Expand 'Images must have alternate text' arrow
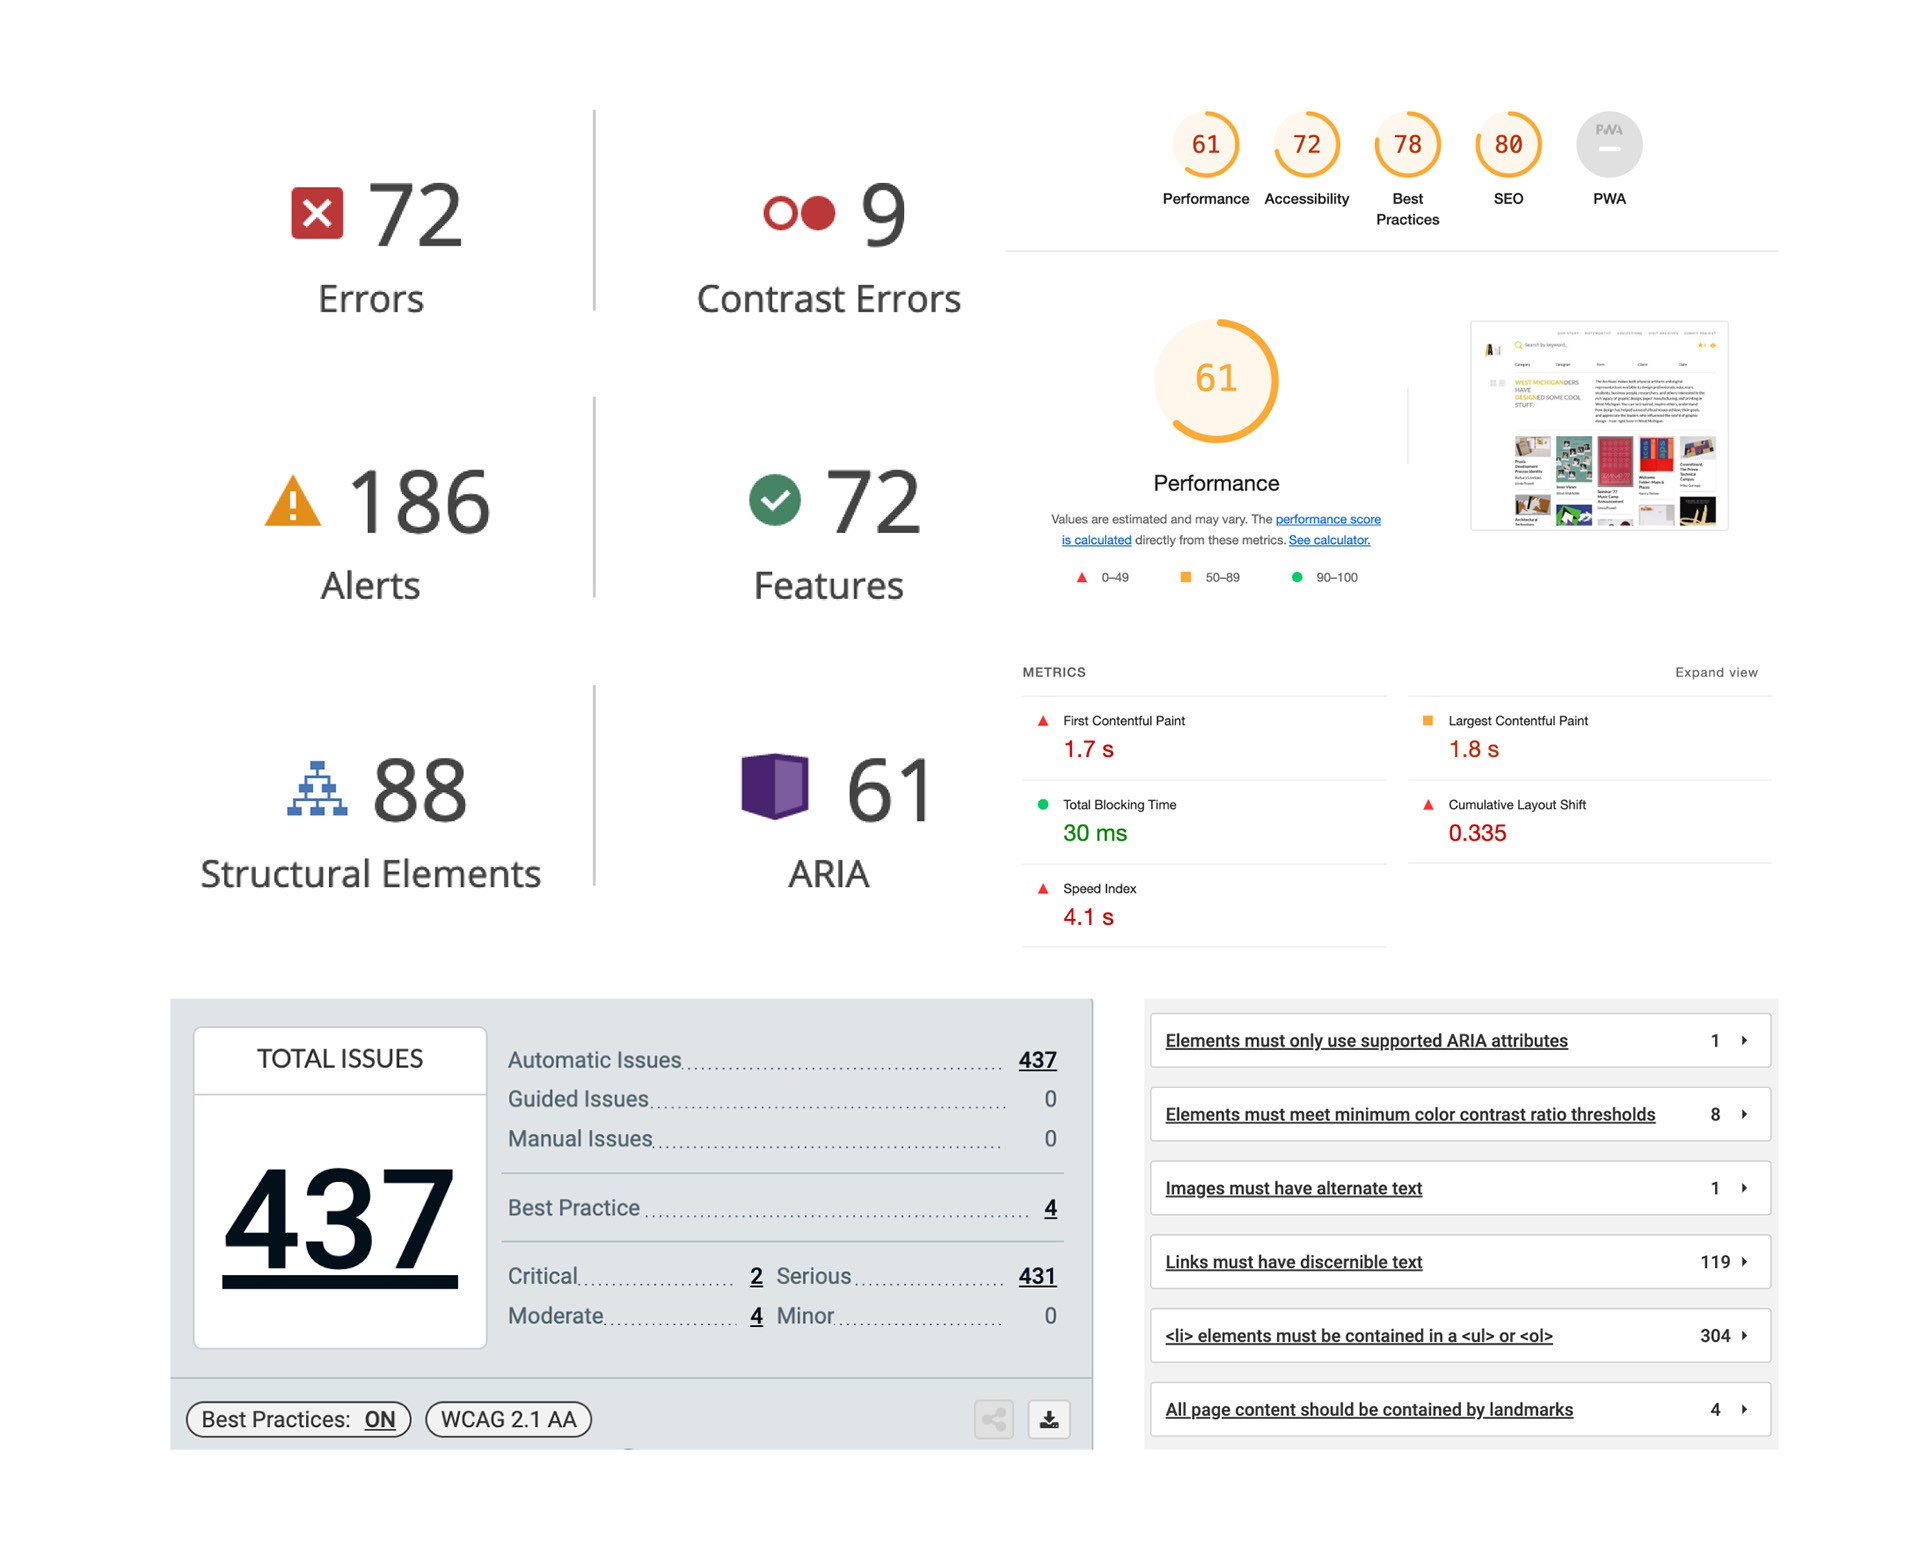Viewport: 1920px width, 1553px height. click(x=1744, y=1188)
